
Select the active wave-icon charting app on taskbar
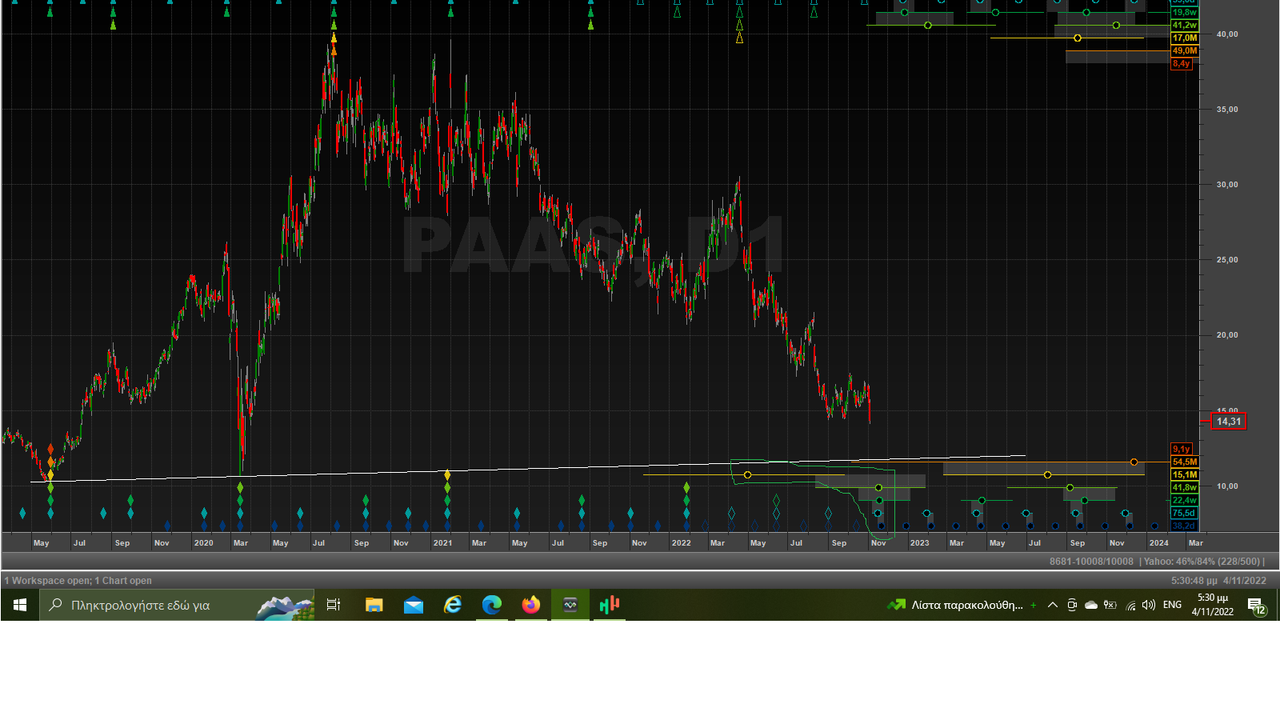[570, 605]
